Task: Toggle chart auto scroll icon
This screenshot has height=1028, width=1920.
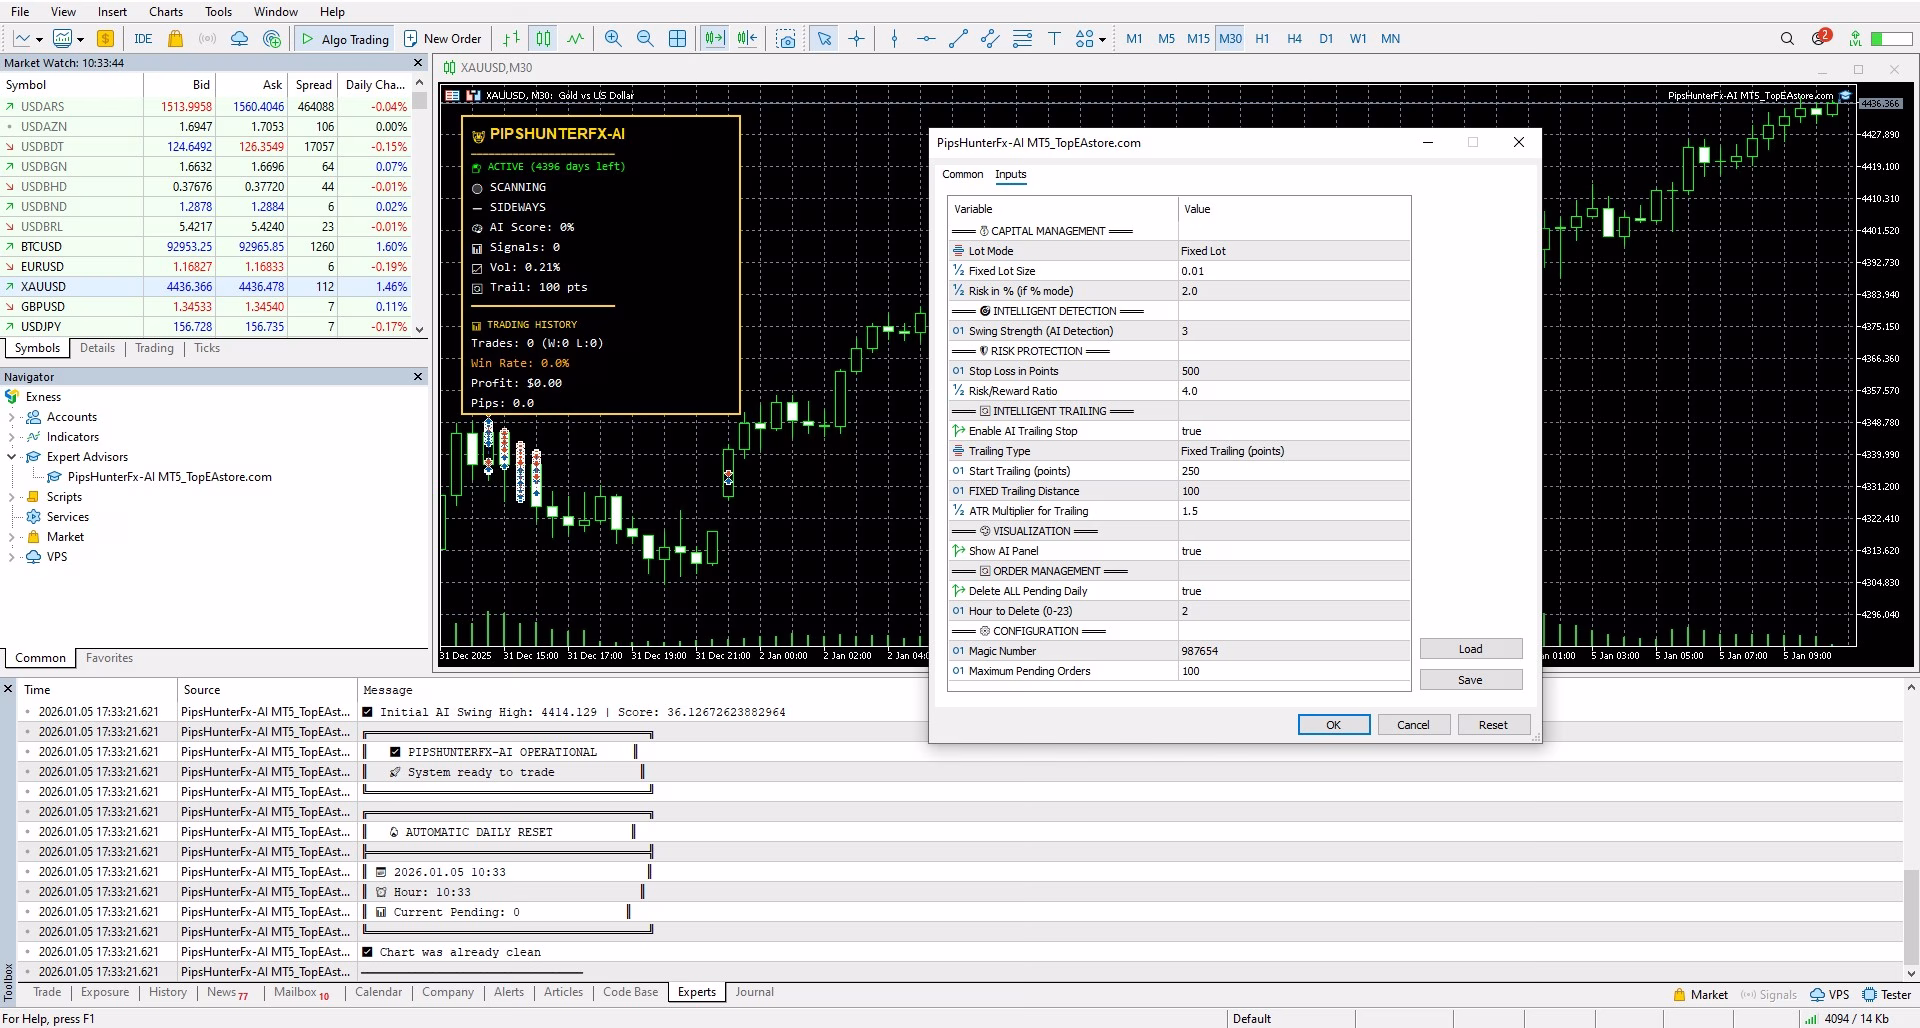Action: pos(714,39)
